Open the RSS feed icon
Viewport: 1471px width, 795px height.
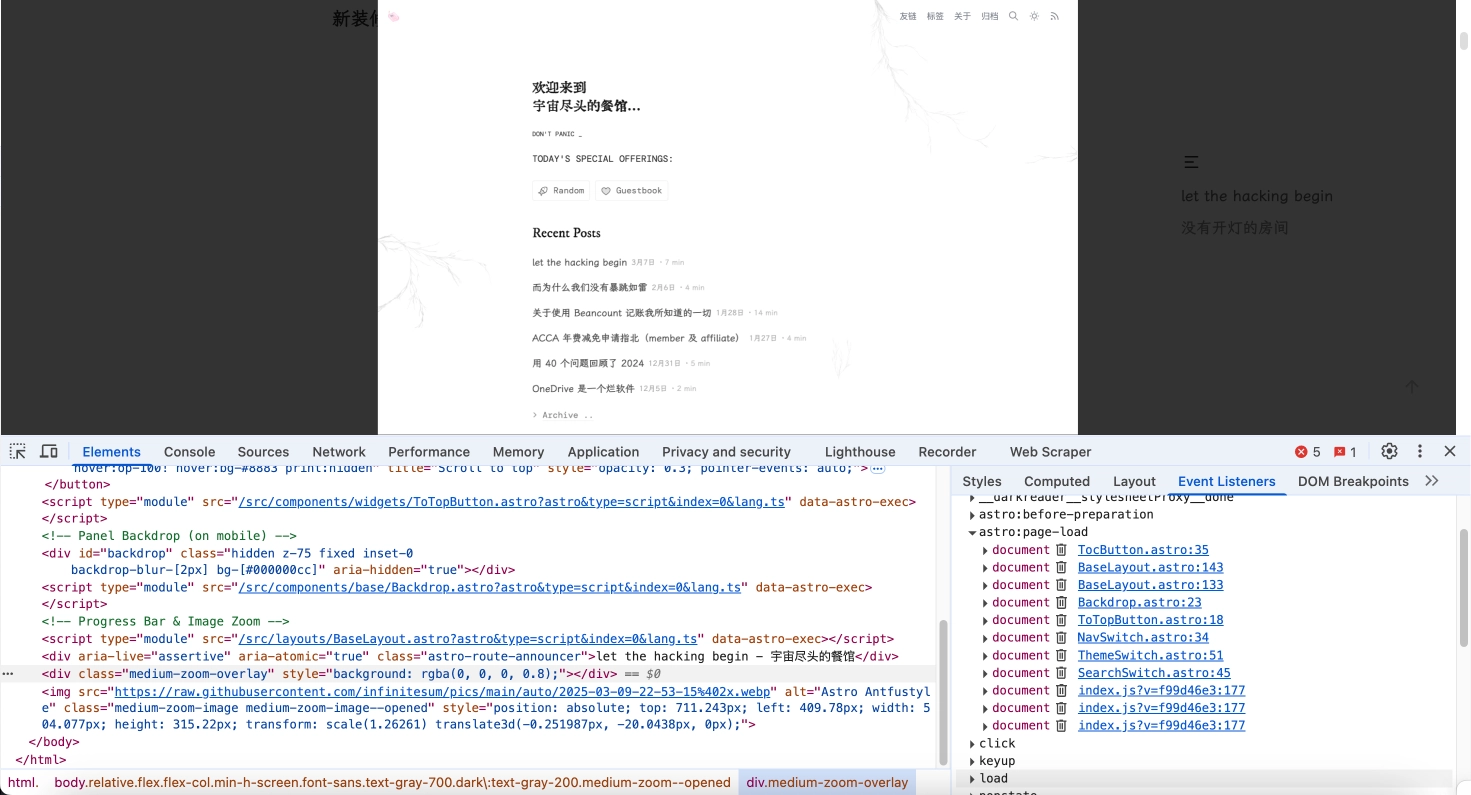[1054, 16]
